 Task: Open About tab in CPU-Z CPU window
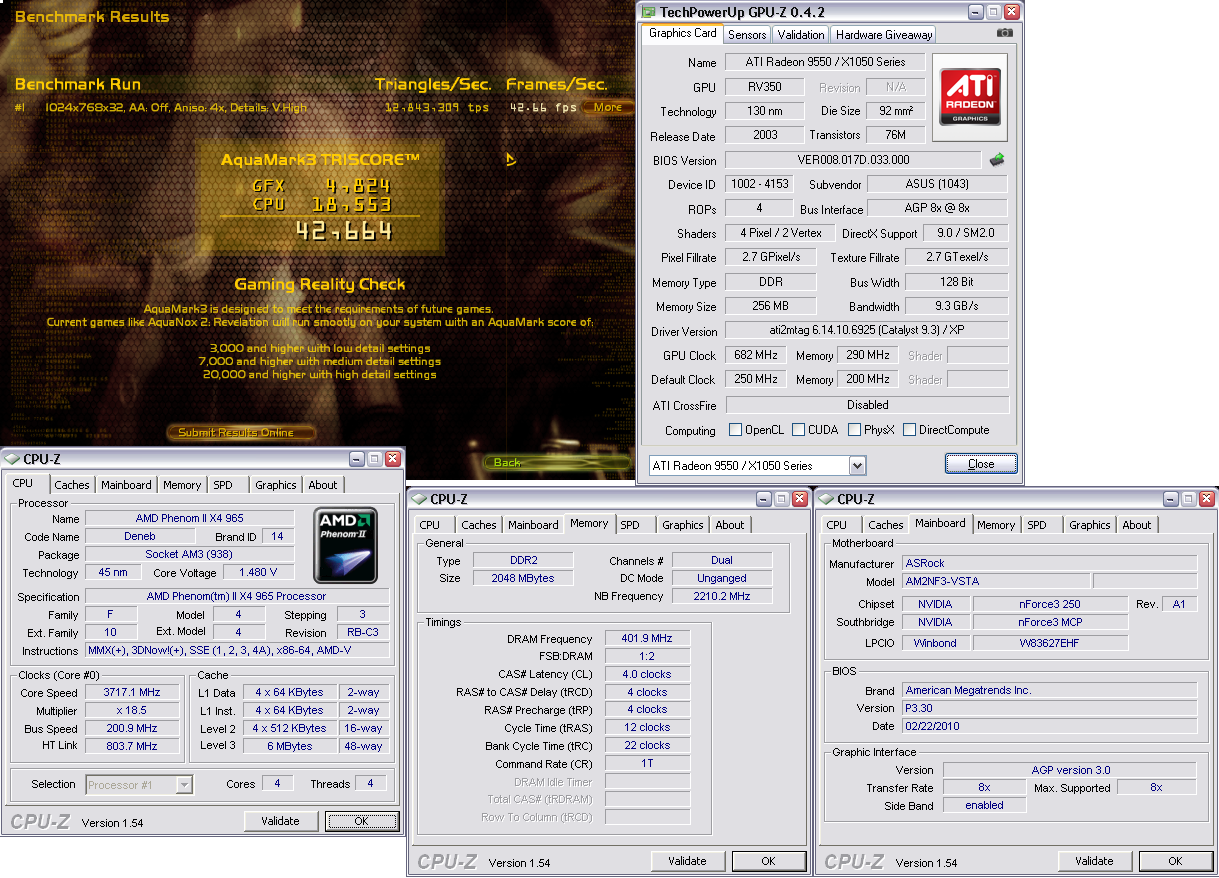(x=323, y=485)
